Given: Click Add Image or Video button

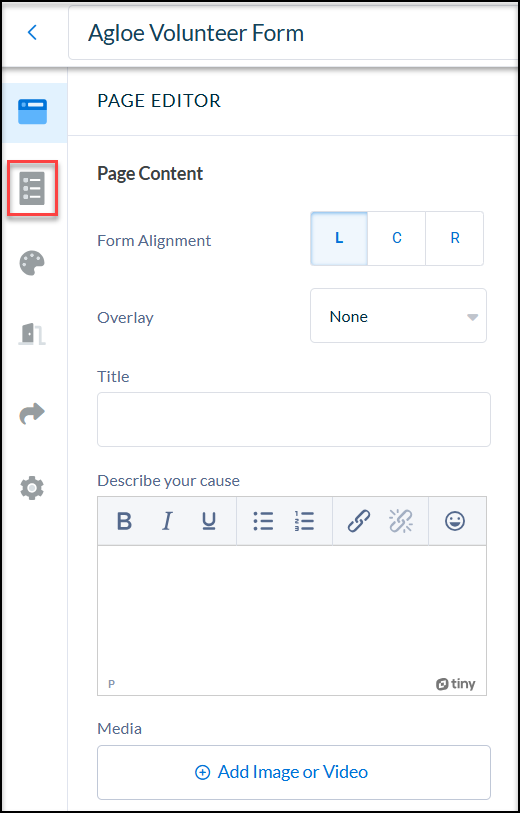Looking at the screenshot, I should 293,773.
